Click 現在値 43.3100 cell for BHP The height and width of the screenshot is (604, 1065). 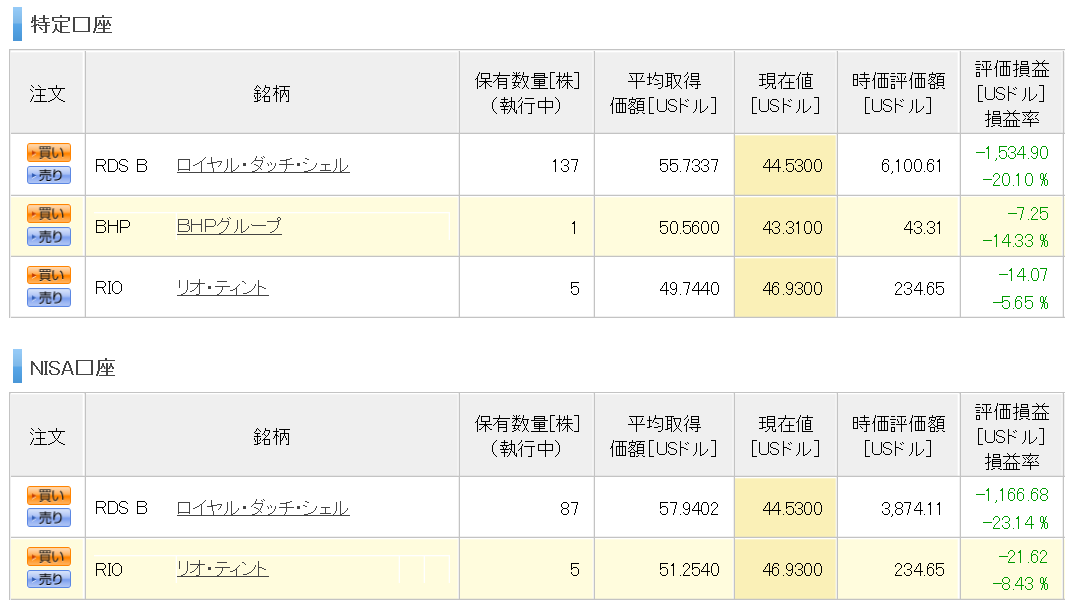tap(786, 226)
